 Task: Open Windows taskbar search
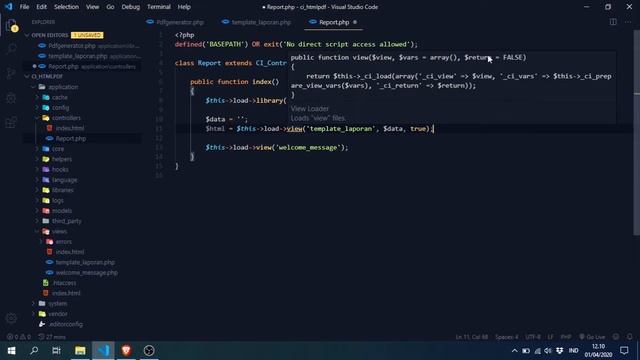tap(34, 351)
